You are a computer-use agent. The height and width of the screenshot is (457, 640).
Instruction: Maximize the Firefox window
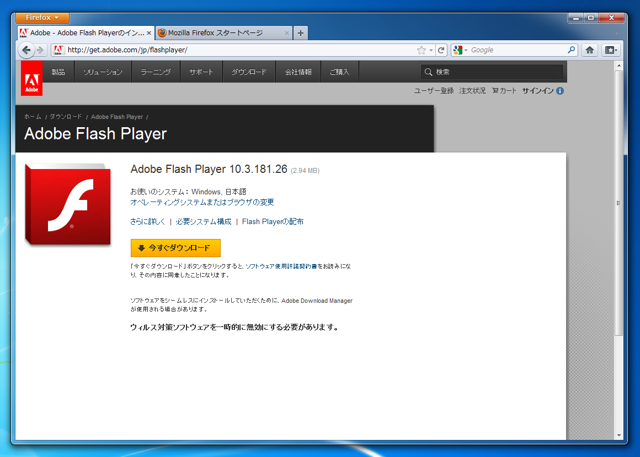(591, 18)
